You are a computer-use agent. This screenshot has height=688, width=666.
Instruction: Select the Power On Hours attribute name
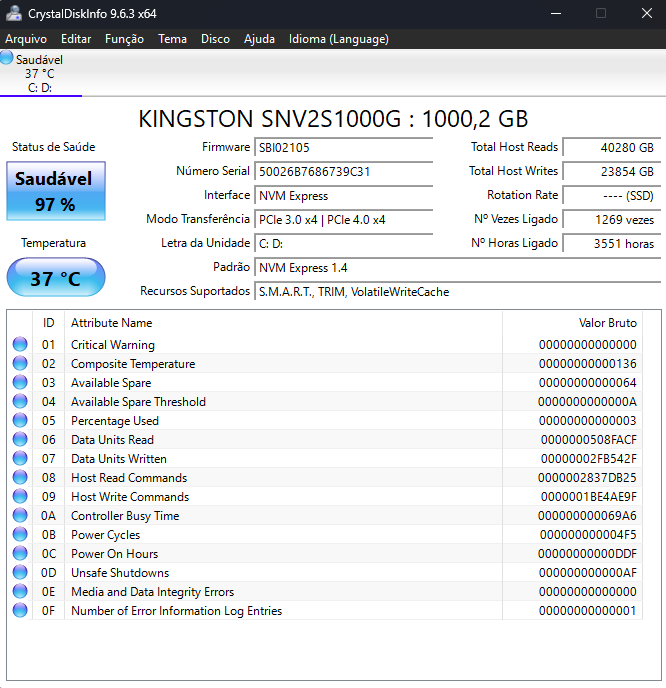115,554
